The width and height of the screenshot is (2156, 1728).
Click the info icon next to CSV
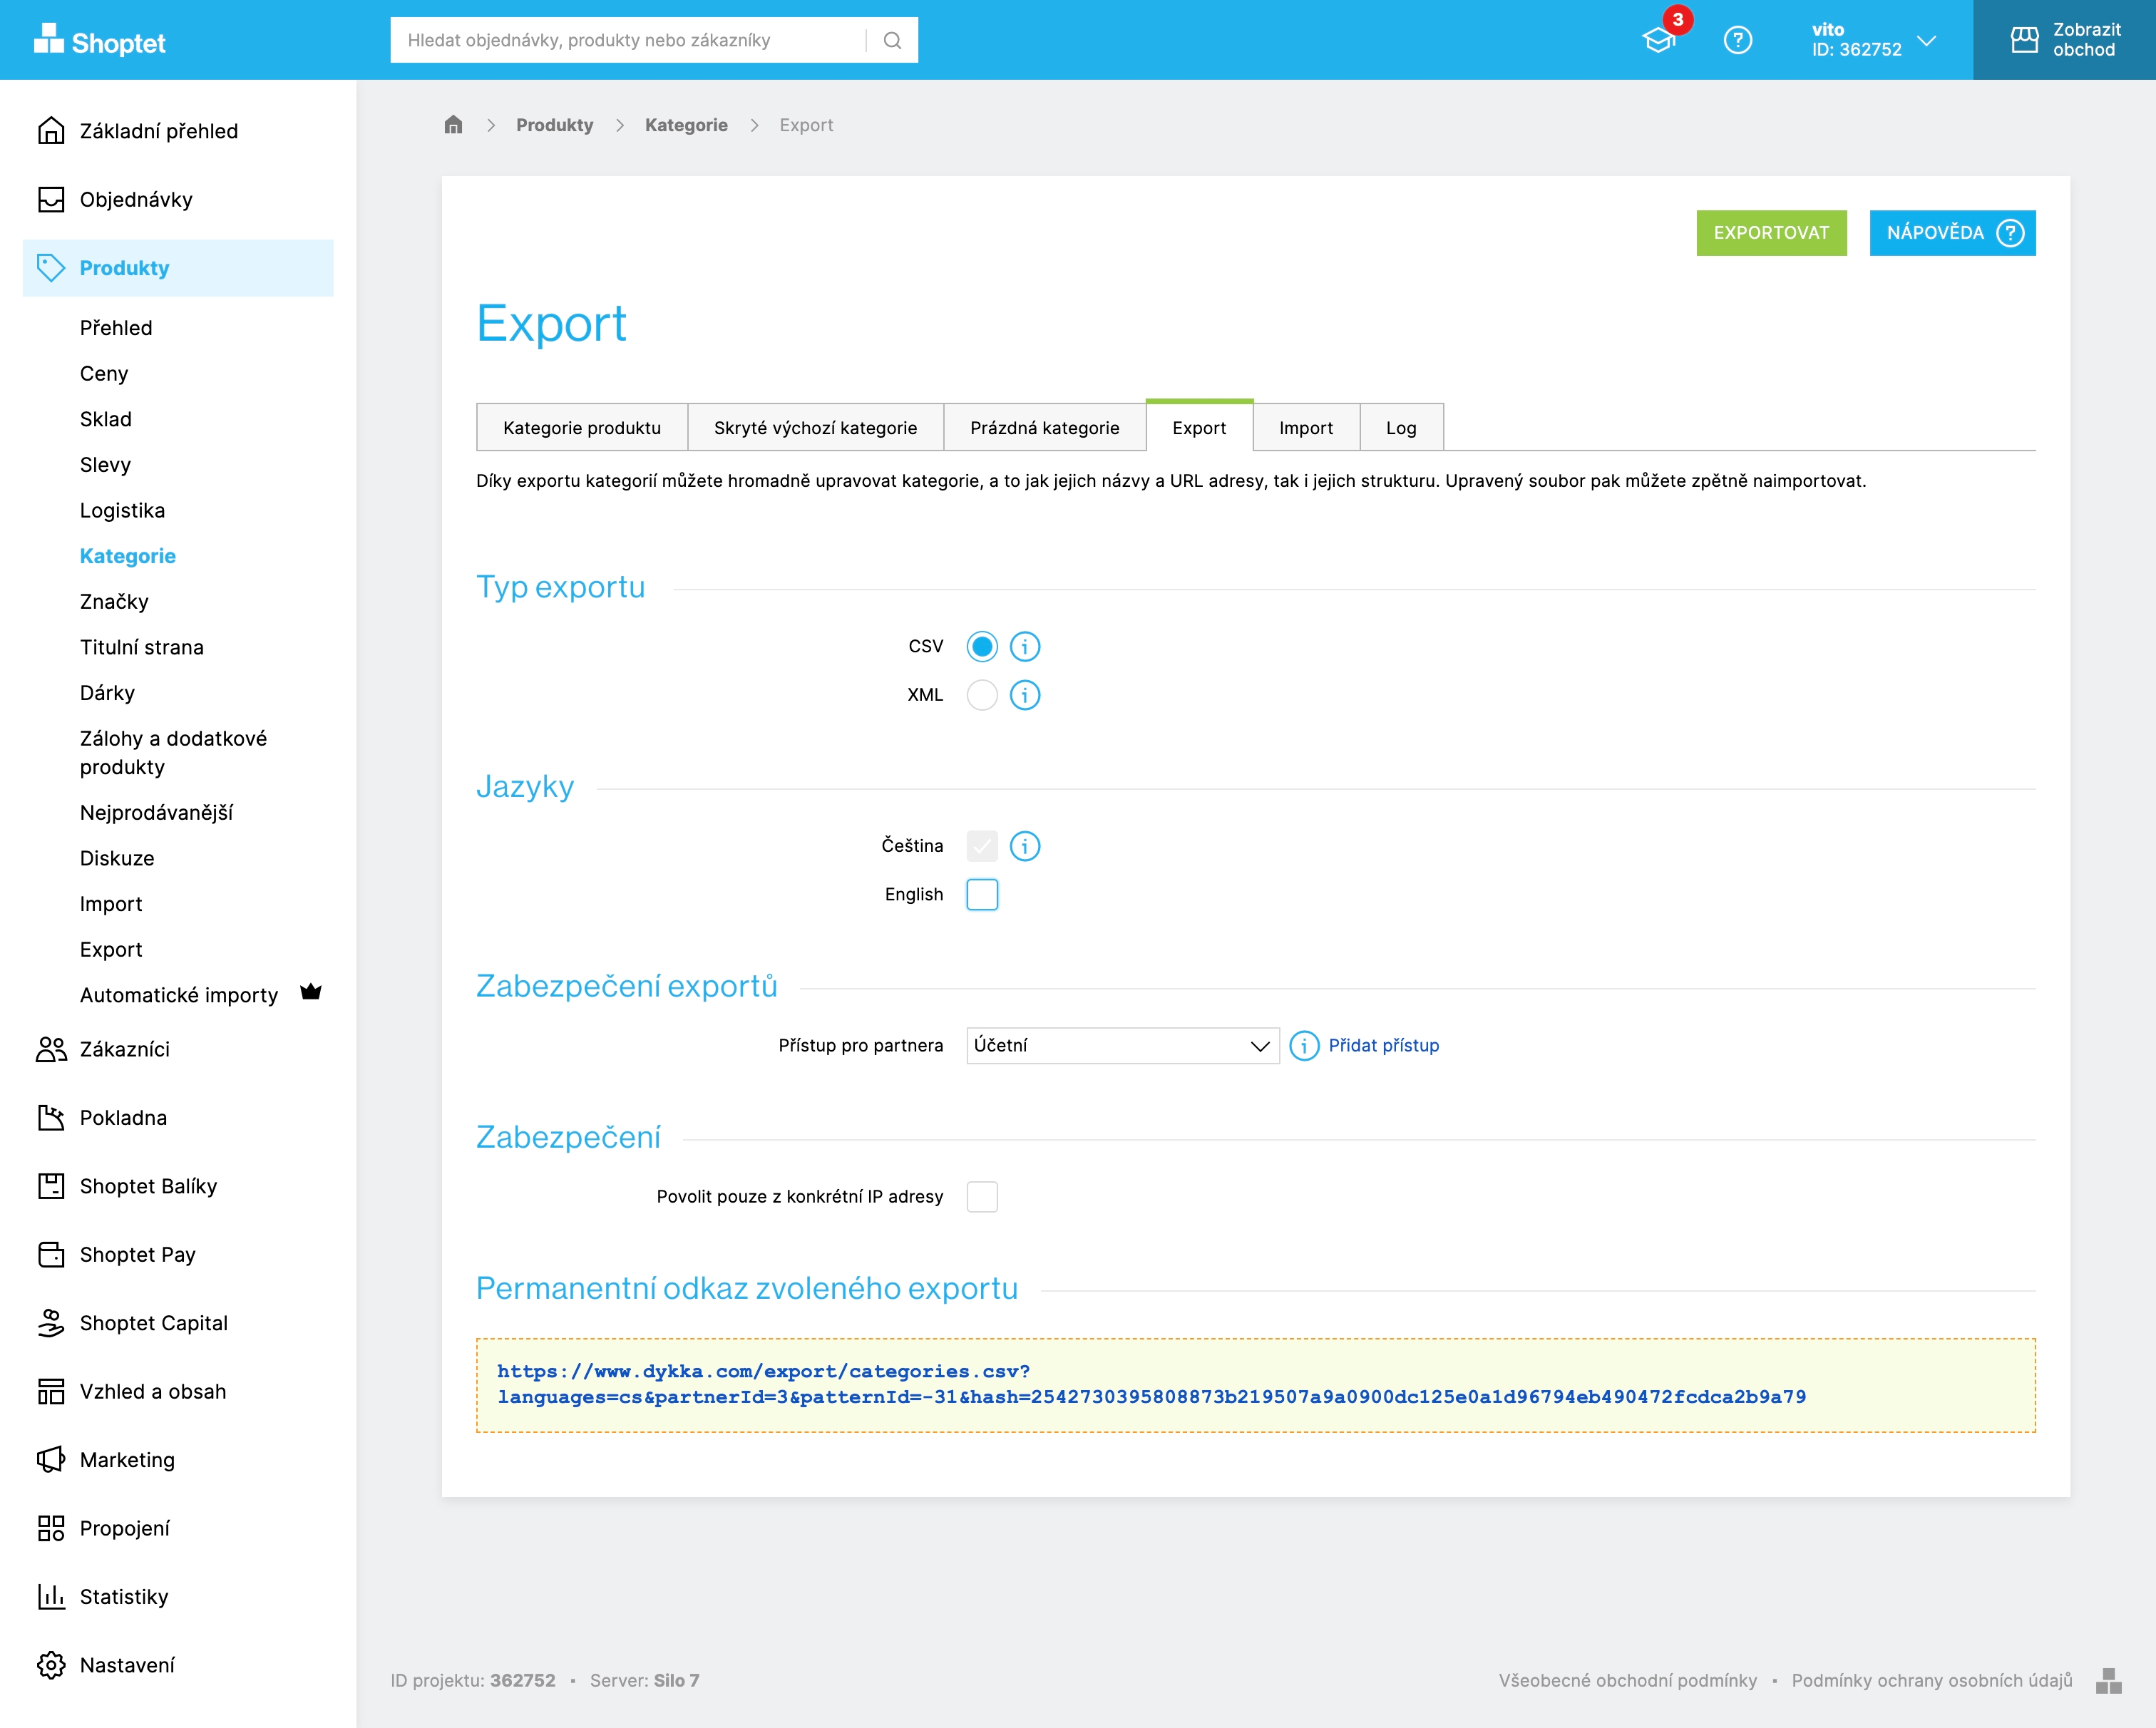click(1024, 647)
